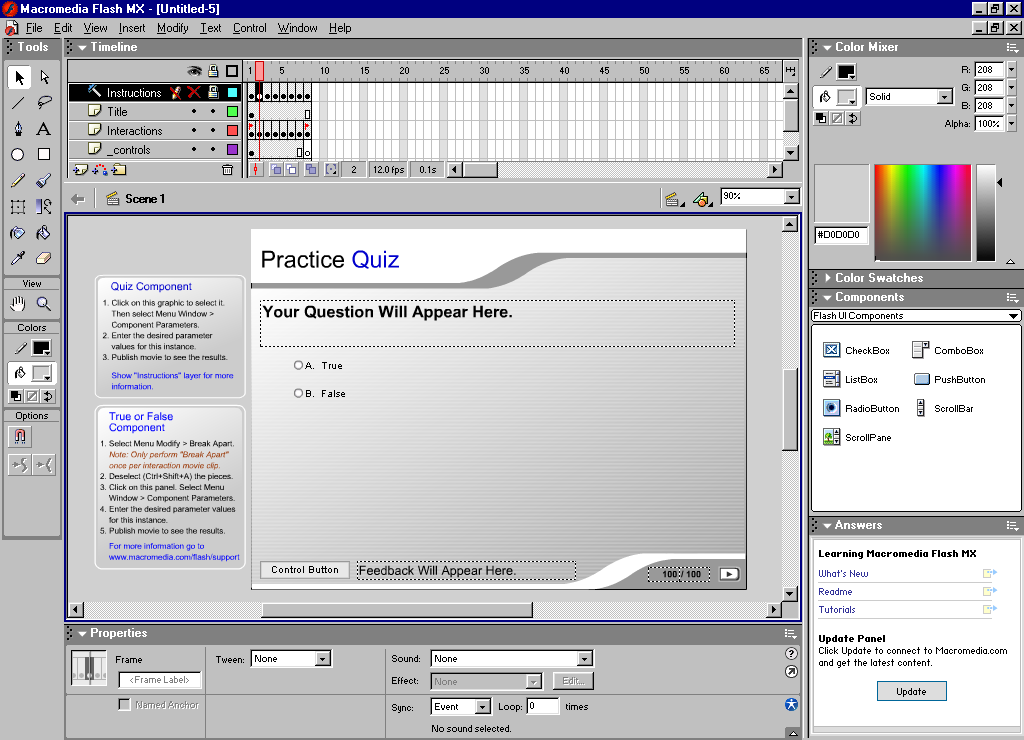
Task: Select the Rectangle tool
Action: click(44, 154)
